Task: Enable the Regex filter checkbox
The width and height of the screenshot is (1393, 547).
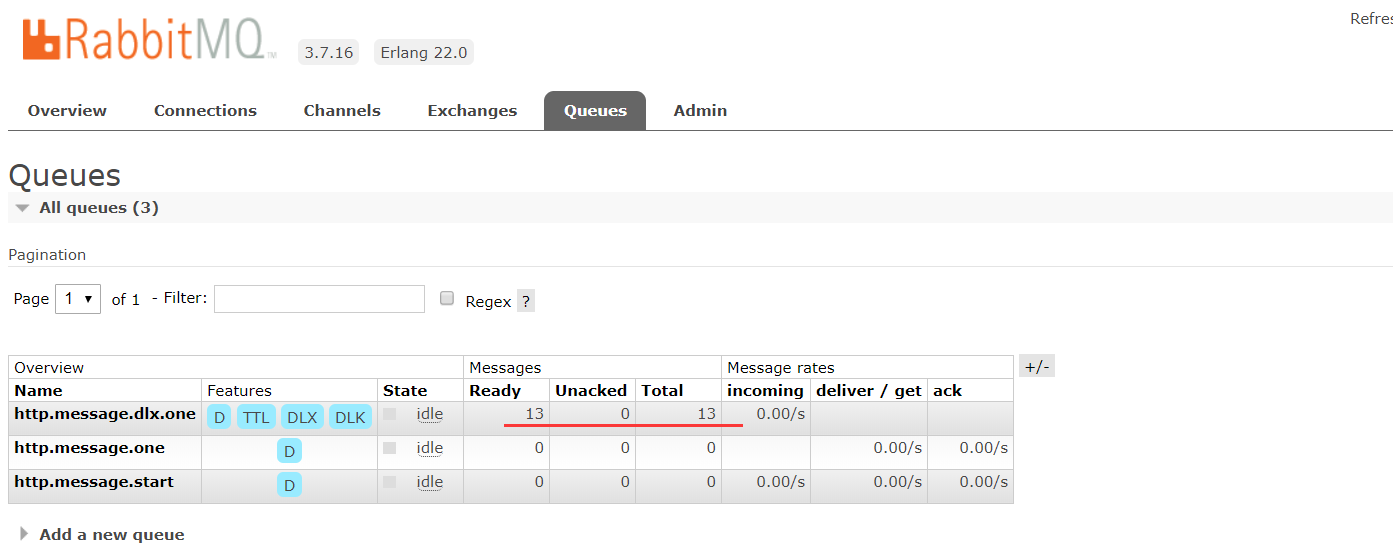Action: [x=447, y=298]
